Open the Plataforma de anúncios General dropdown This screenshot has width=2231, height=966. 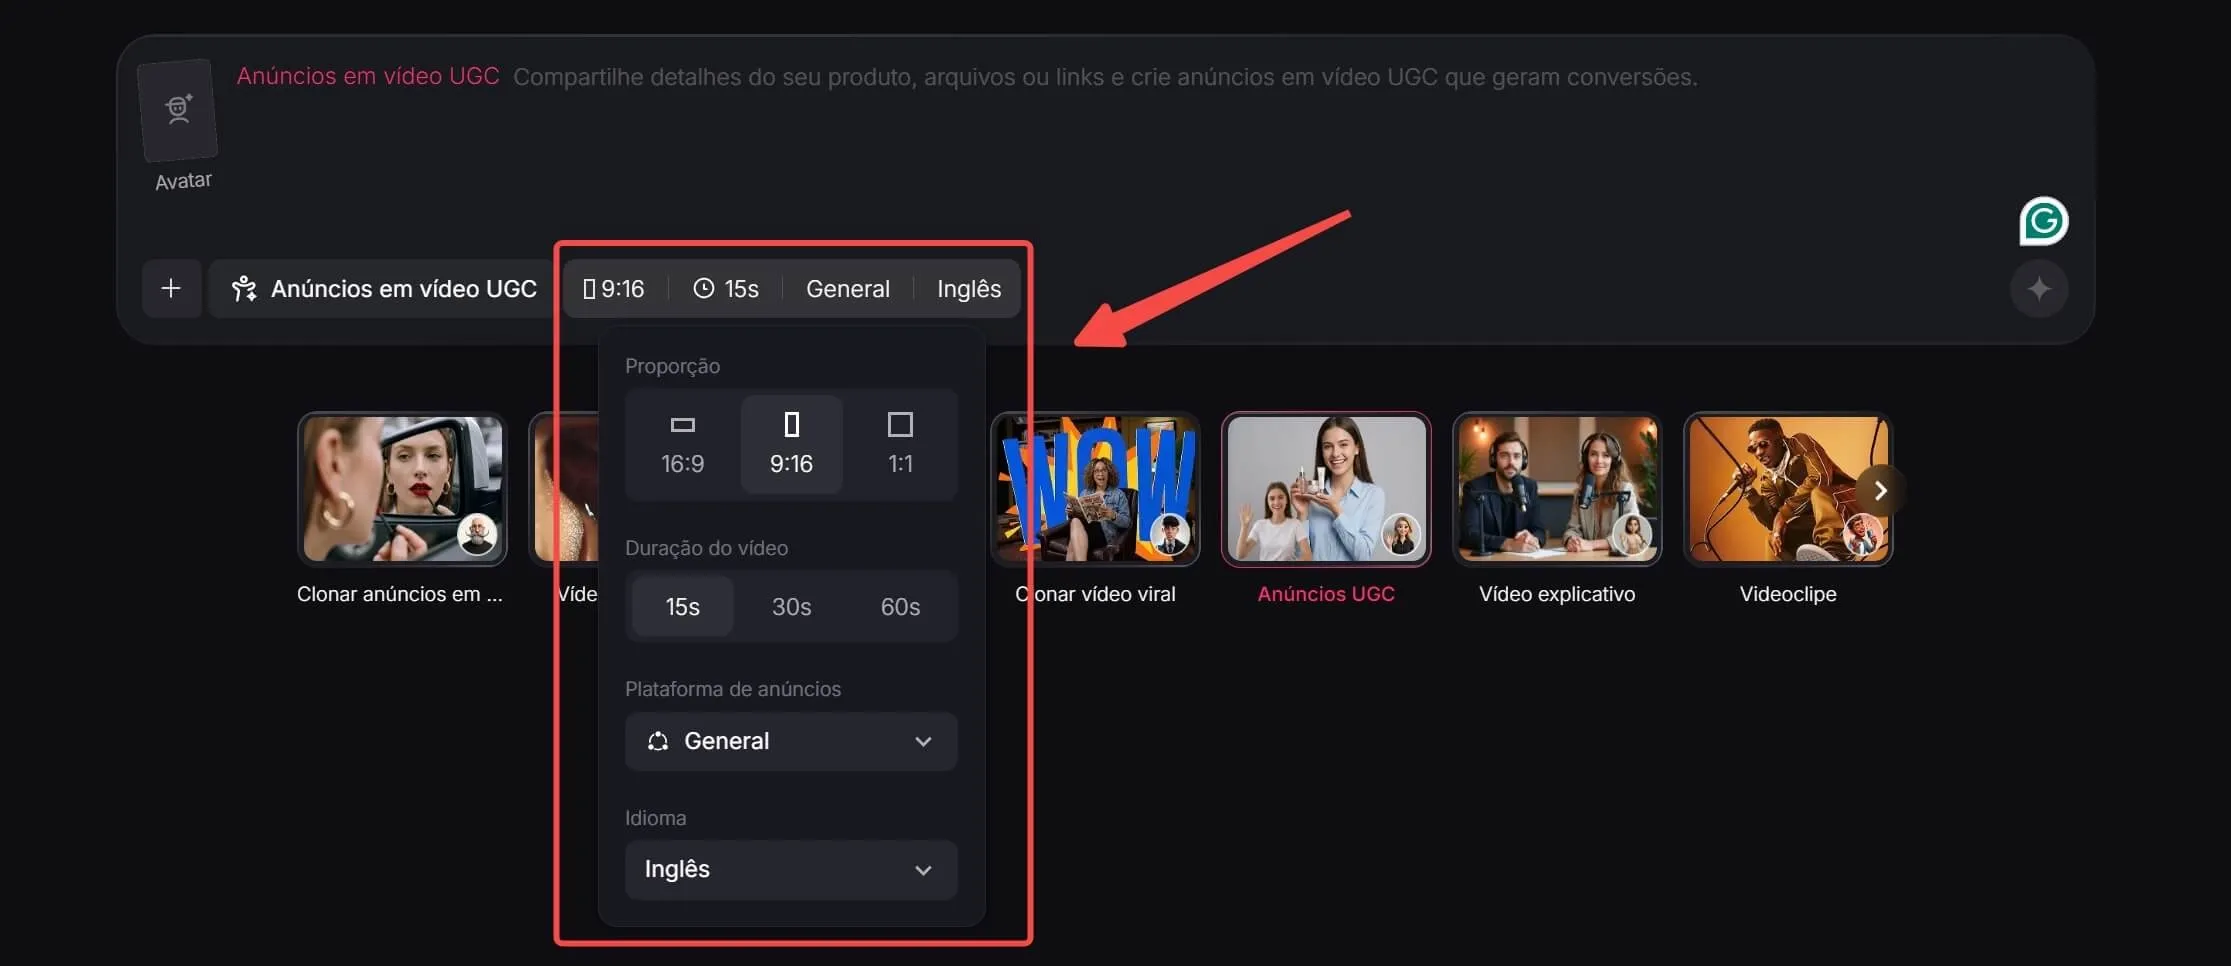point(791,741)
